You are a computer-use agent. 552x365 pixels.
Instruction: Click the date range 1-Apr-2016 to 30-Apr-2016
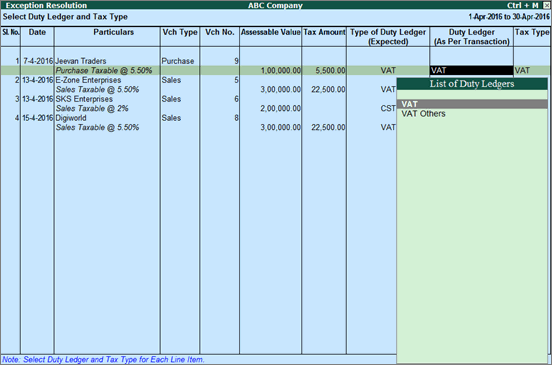click(x=509, y=17)
